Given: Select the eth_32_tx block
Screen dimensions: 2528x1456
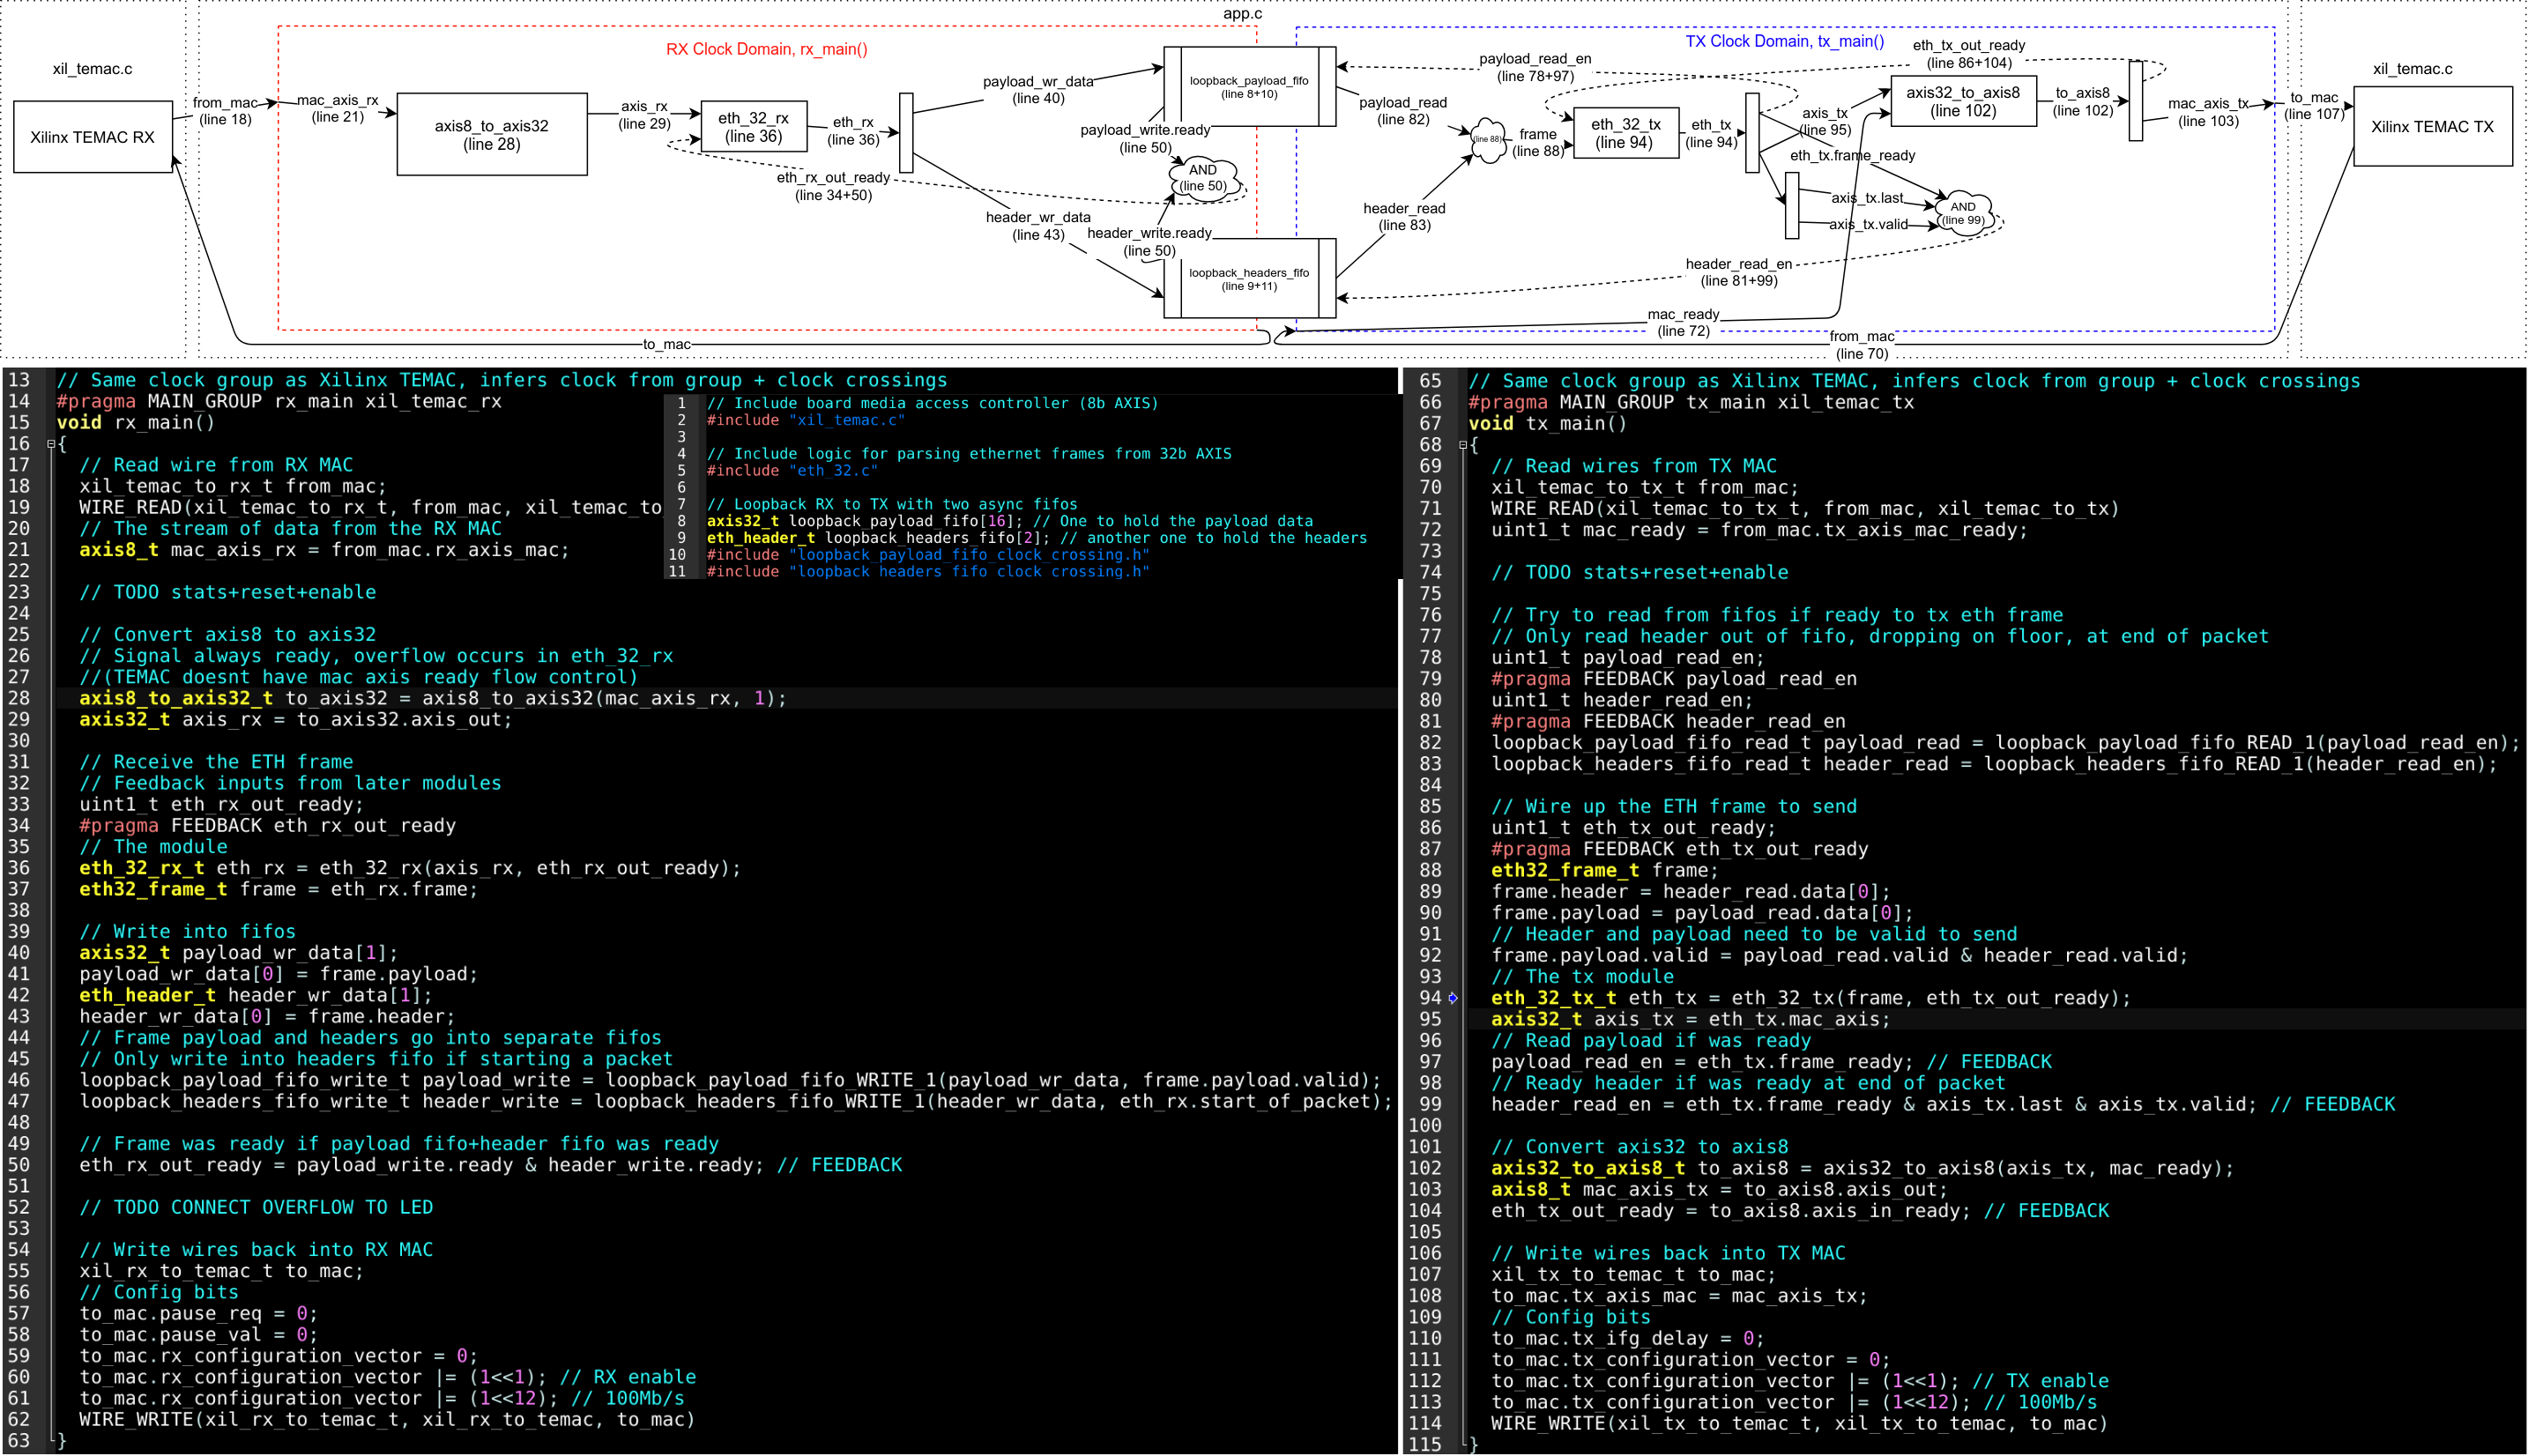Looking at the screenshot, I should click(1625, 133).
